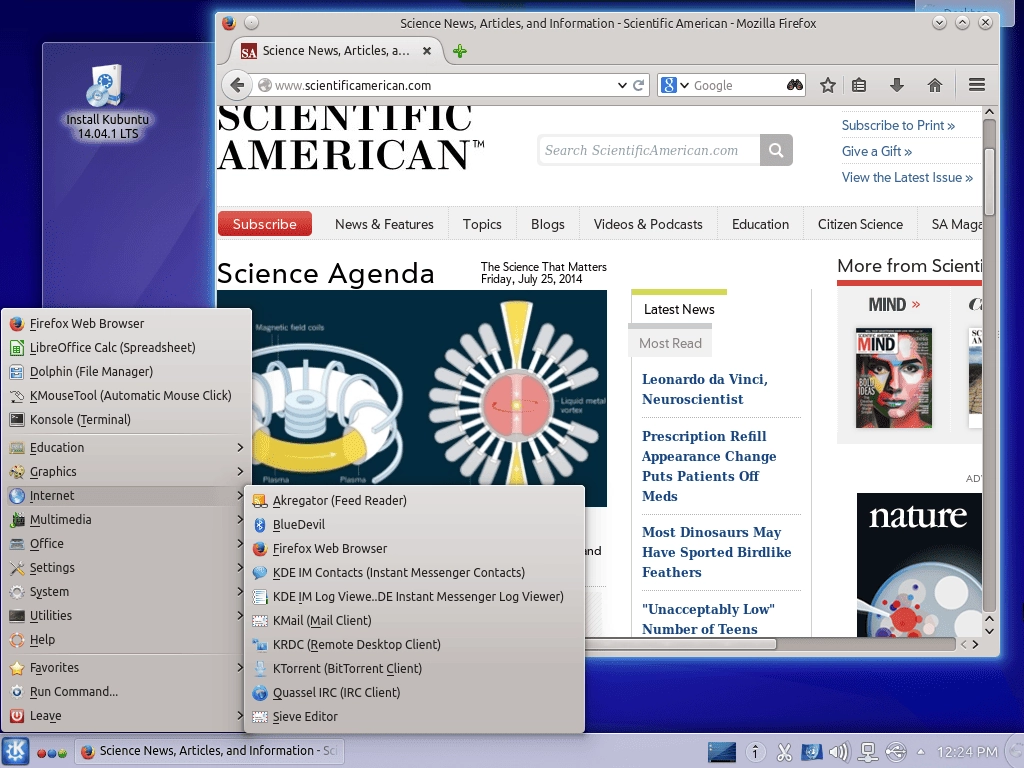The height and width of the screenshot is (768, 1024).
Task: Click the Firefox back arrow button
Action: pos(237,85)
